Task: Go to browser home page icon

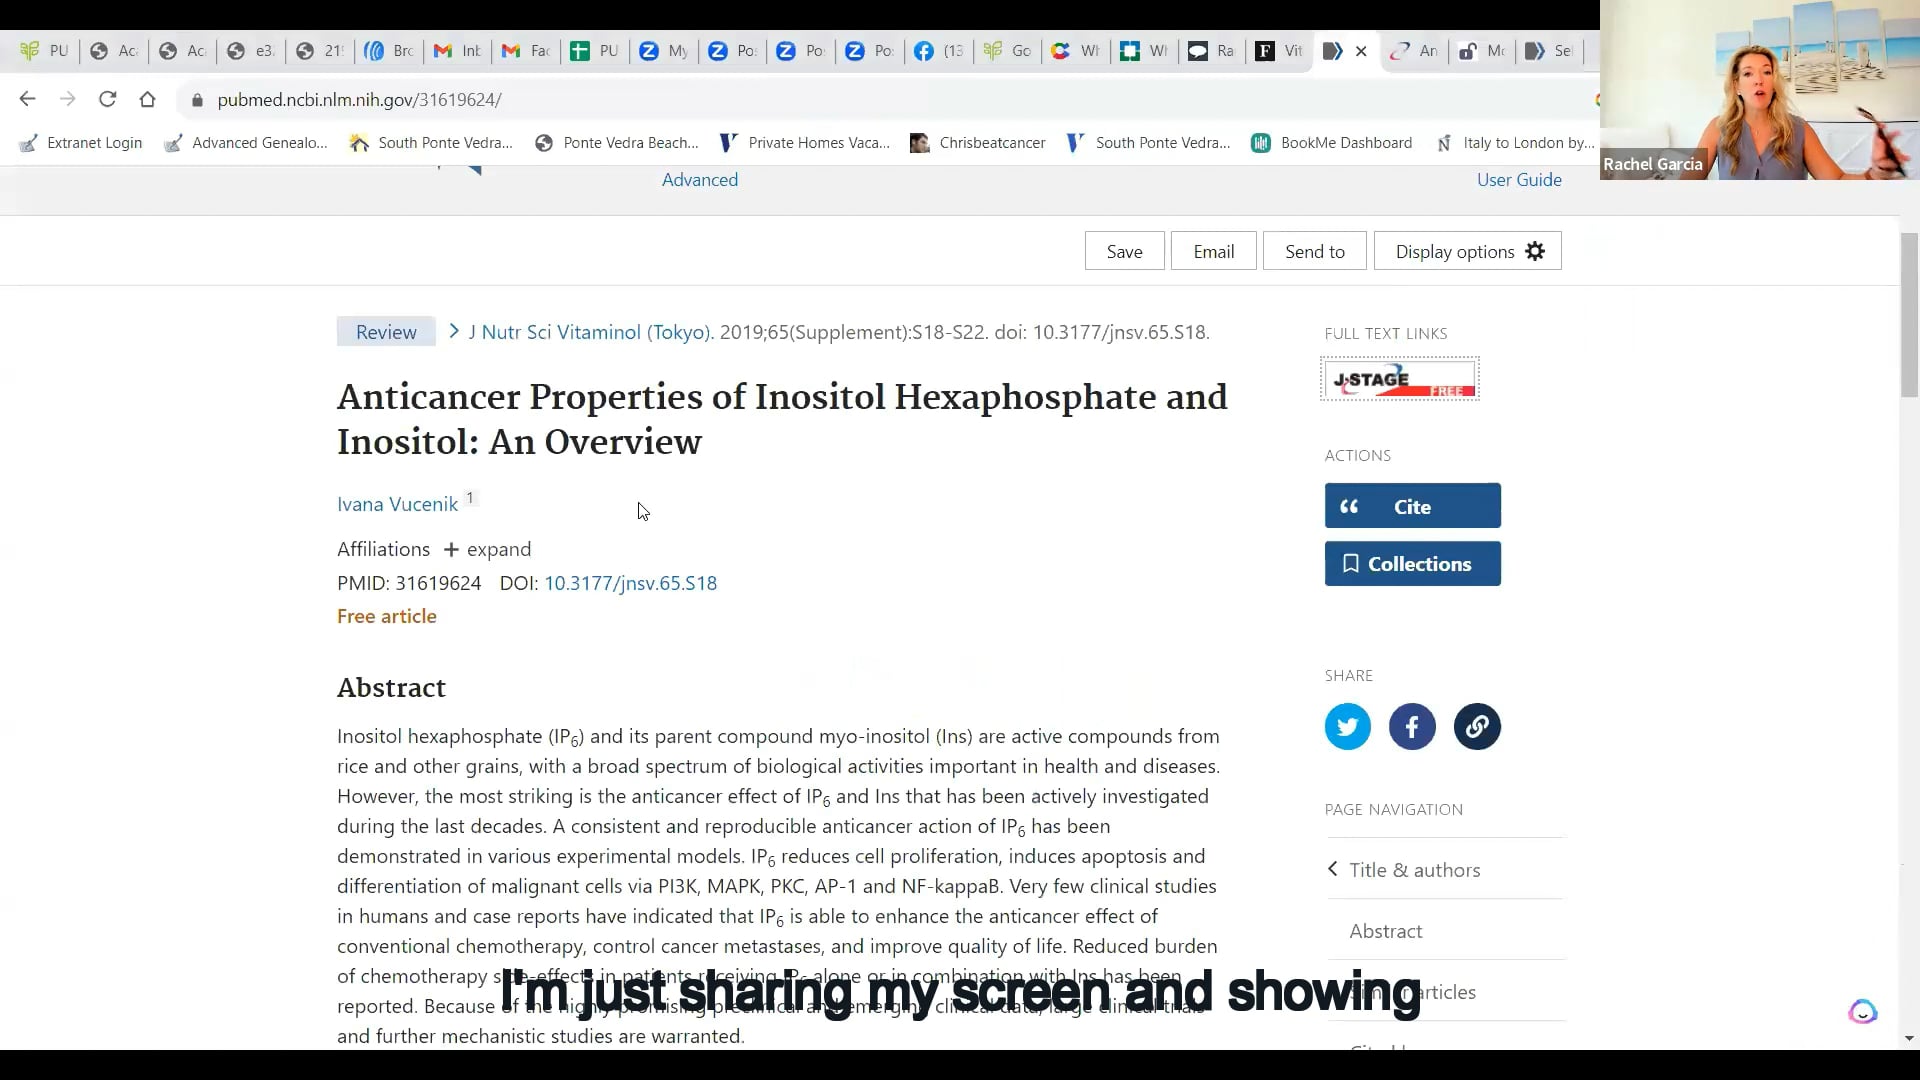Action: [x=148, y=99]
